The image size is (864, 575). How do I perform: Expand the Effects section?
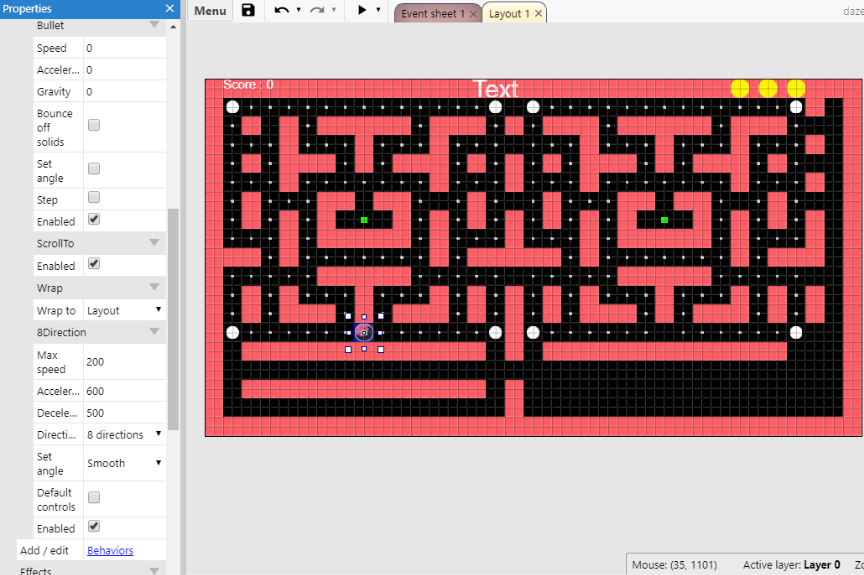154,571
